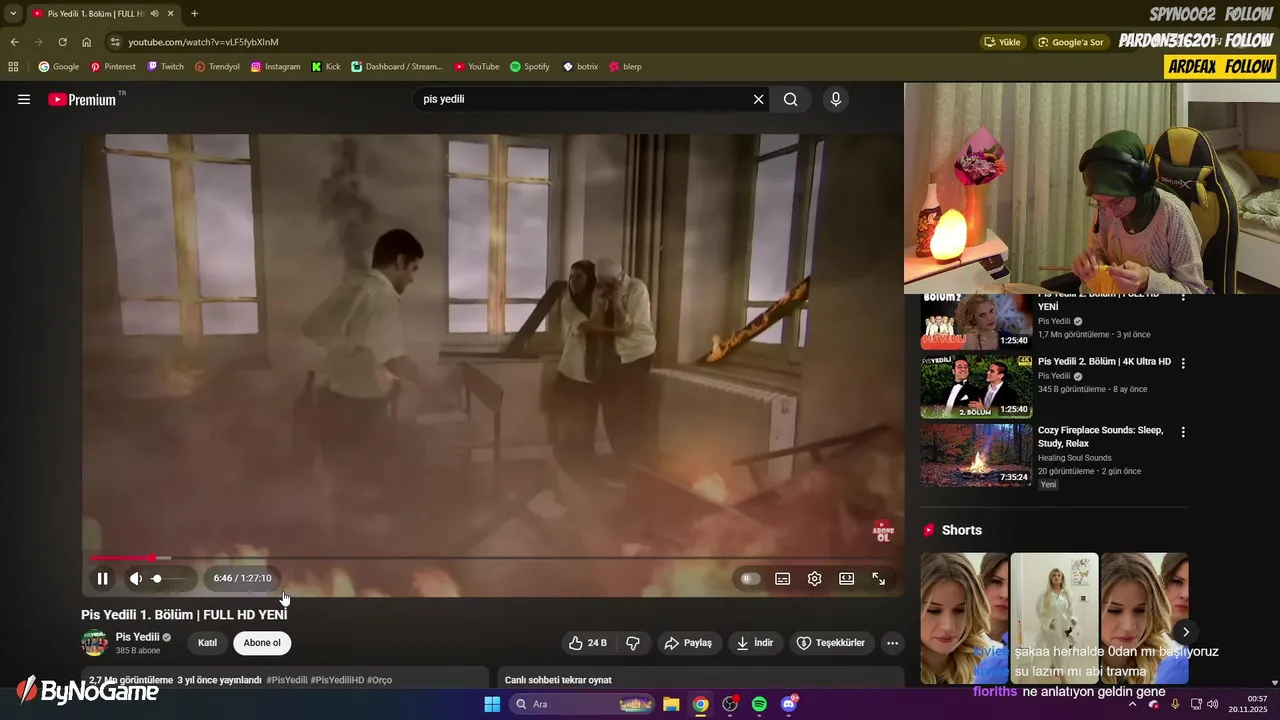Show hidden system tray icons chevron
This screenshot has width=1280, height=720.
[x=1132, y=704]
